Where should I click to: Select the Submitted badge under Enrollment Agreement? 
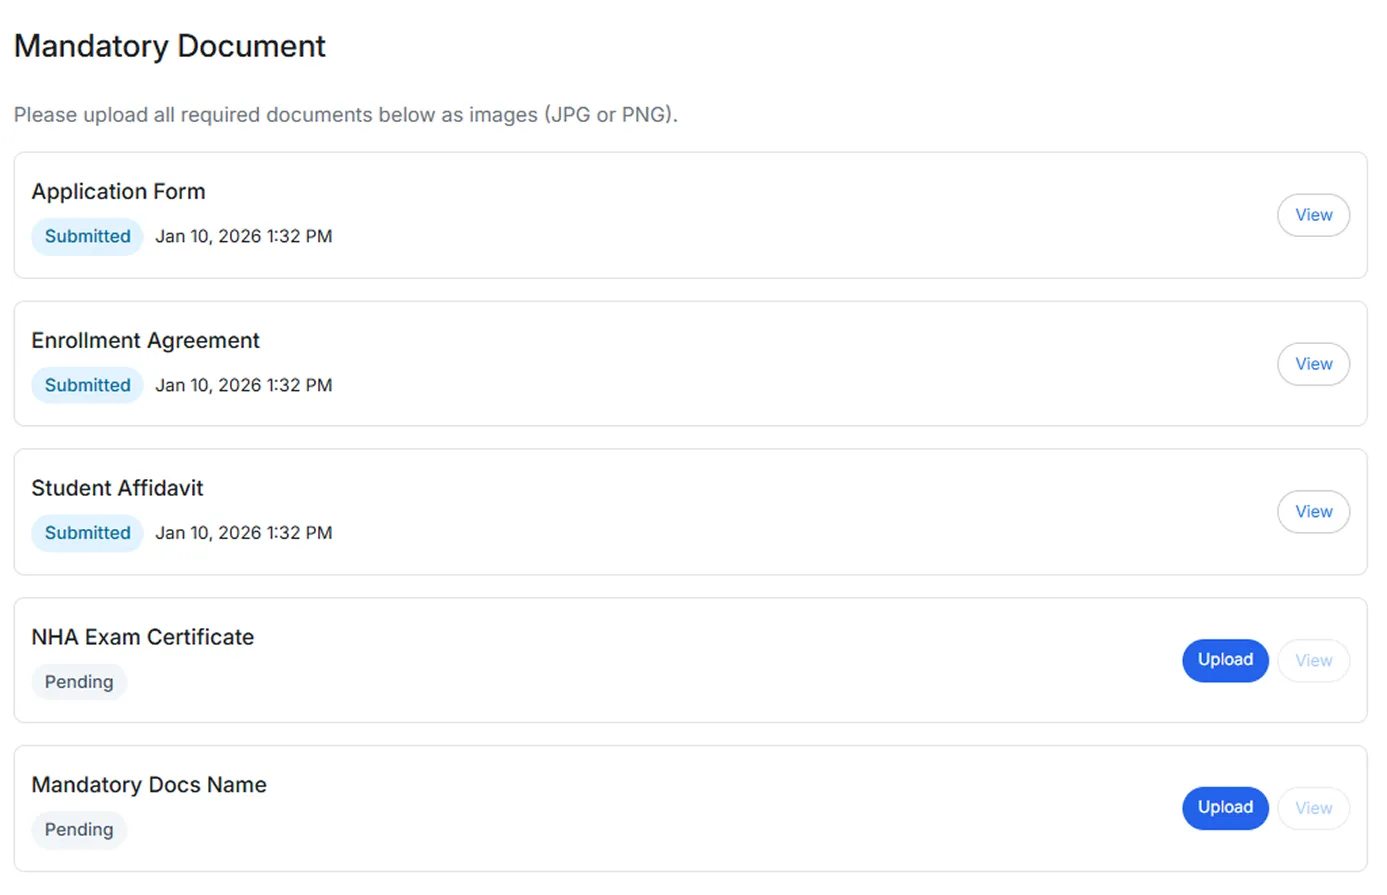[87, 385]
